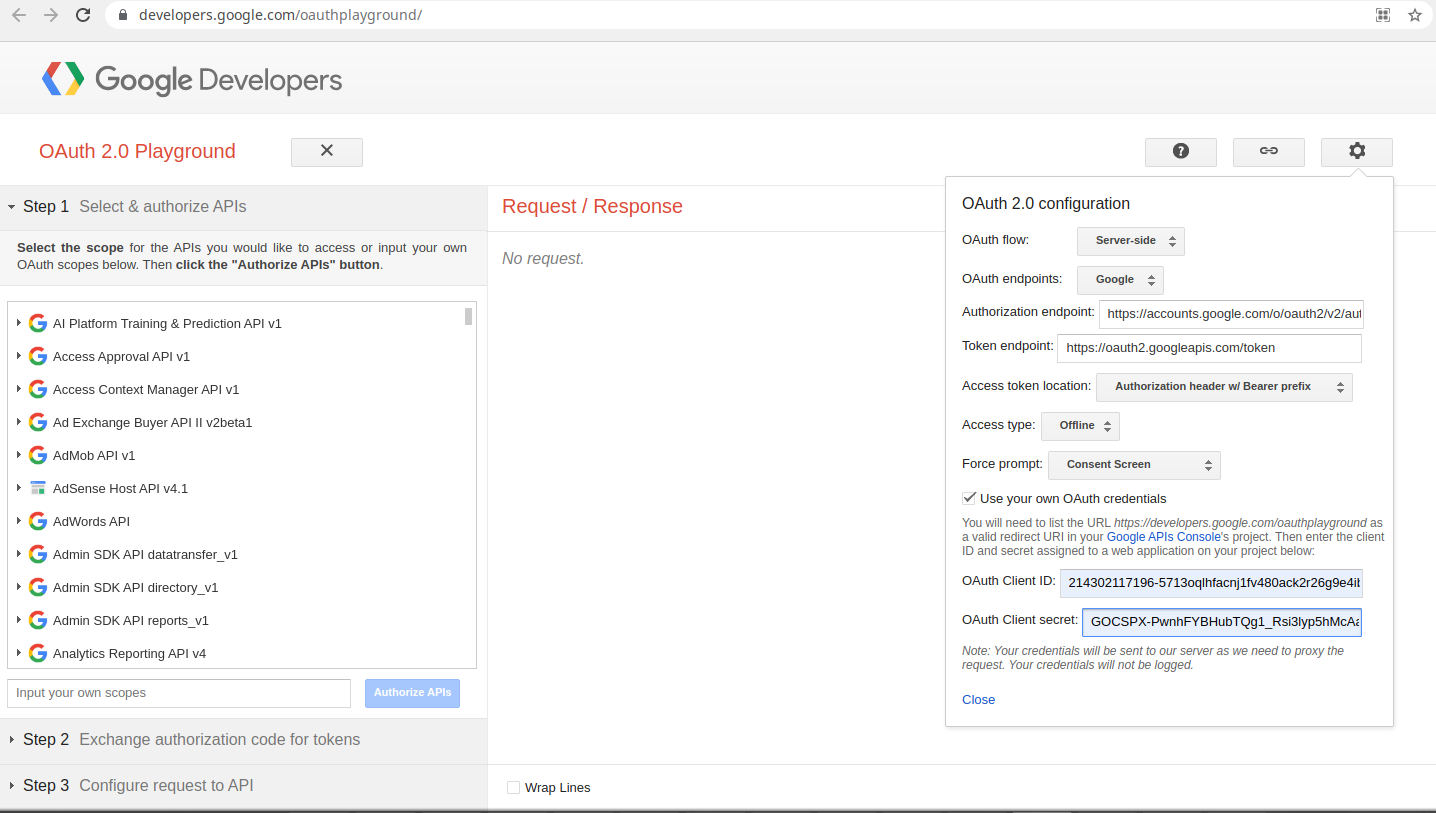This screenshot has height=813, width=1436.
Task: Click the QR code icon in address bar
Action: (x=1383, y=15)
